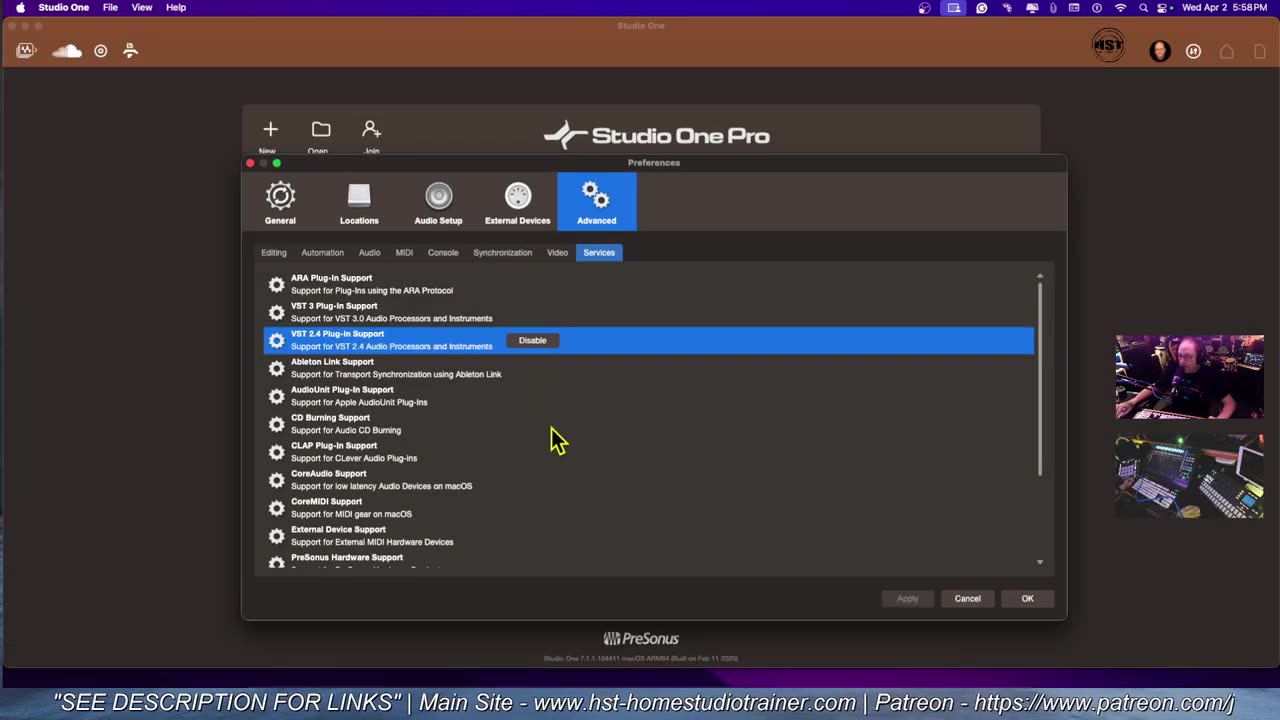Click gear icon of External Device Support
The height and width of the screenshot is (720, 1280).
point(277,537)
